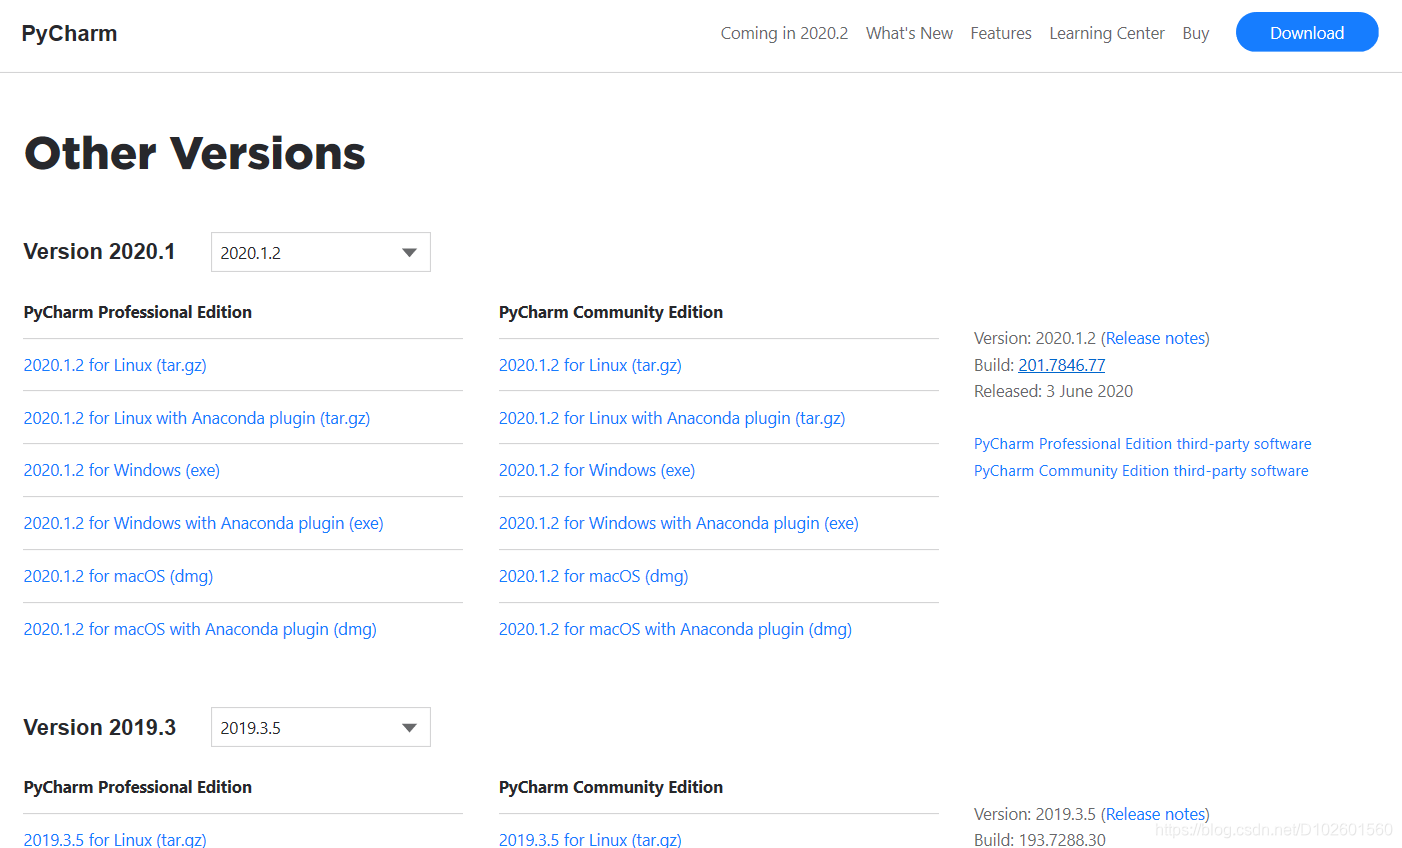Viewport: 1402px width, 848px height.
Task: Click PyCharm Professional Edition heading under Version 2019.3
Action: click(138, 787)
